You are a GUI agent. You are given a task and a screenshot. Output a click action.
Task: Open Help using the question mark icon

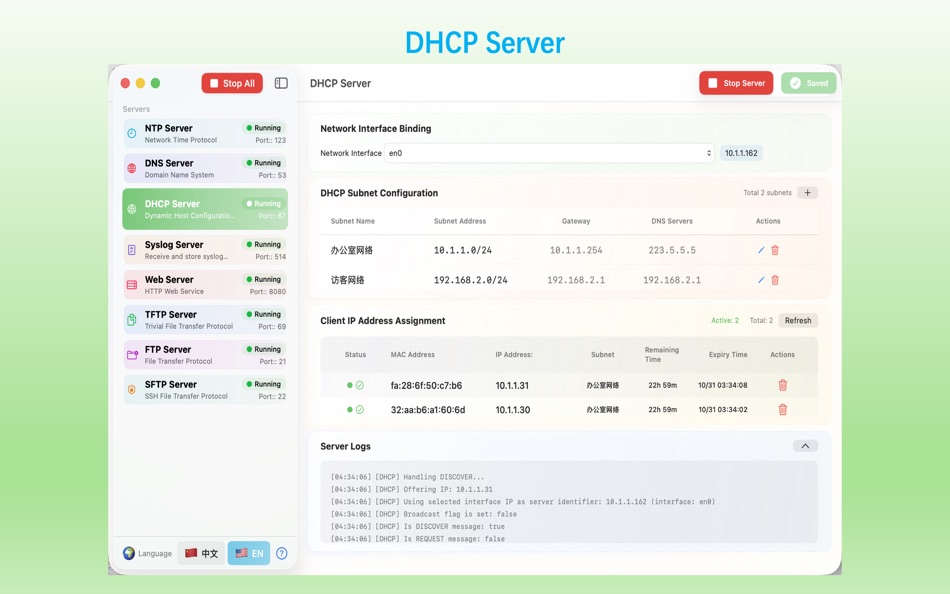281,553
